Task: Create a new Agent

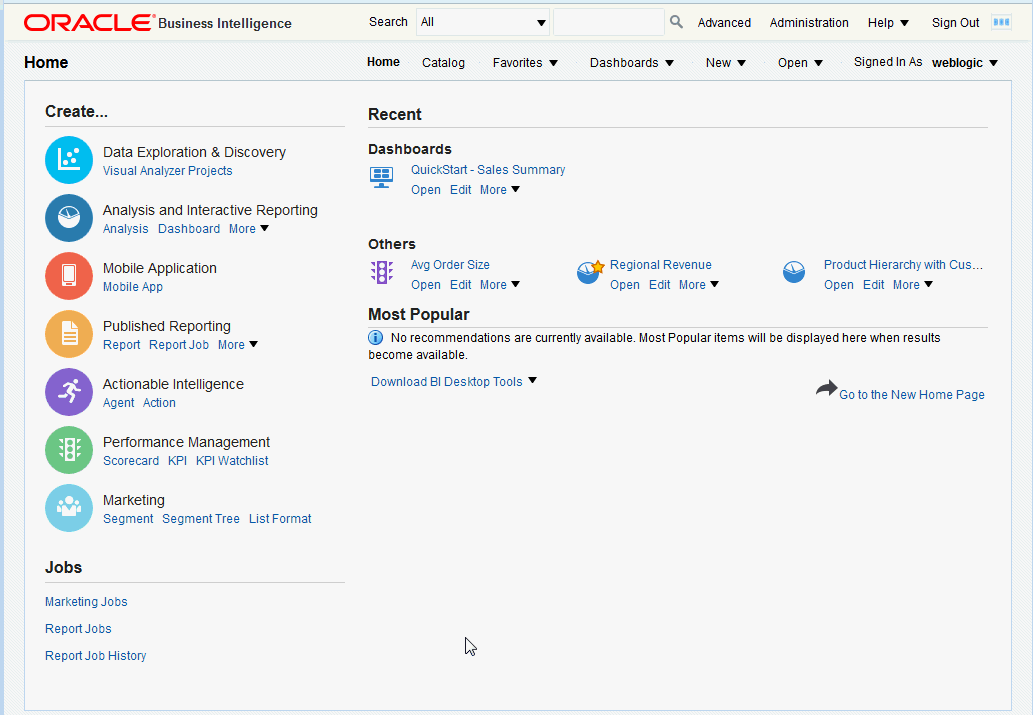Action: pos(119,403)
